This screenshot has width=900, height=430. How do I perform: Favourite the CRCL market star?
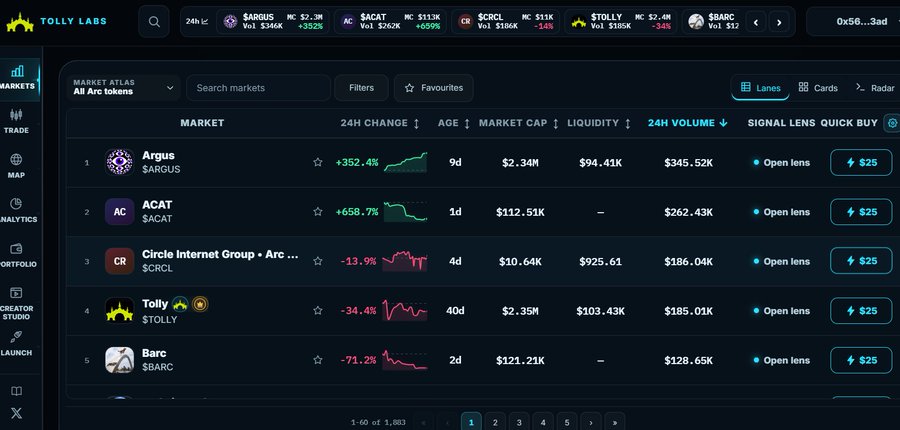point(317,261)
